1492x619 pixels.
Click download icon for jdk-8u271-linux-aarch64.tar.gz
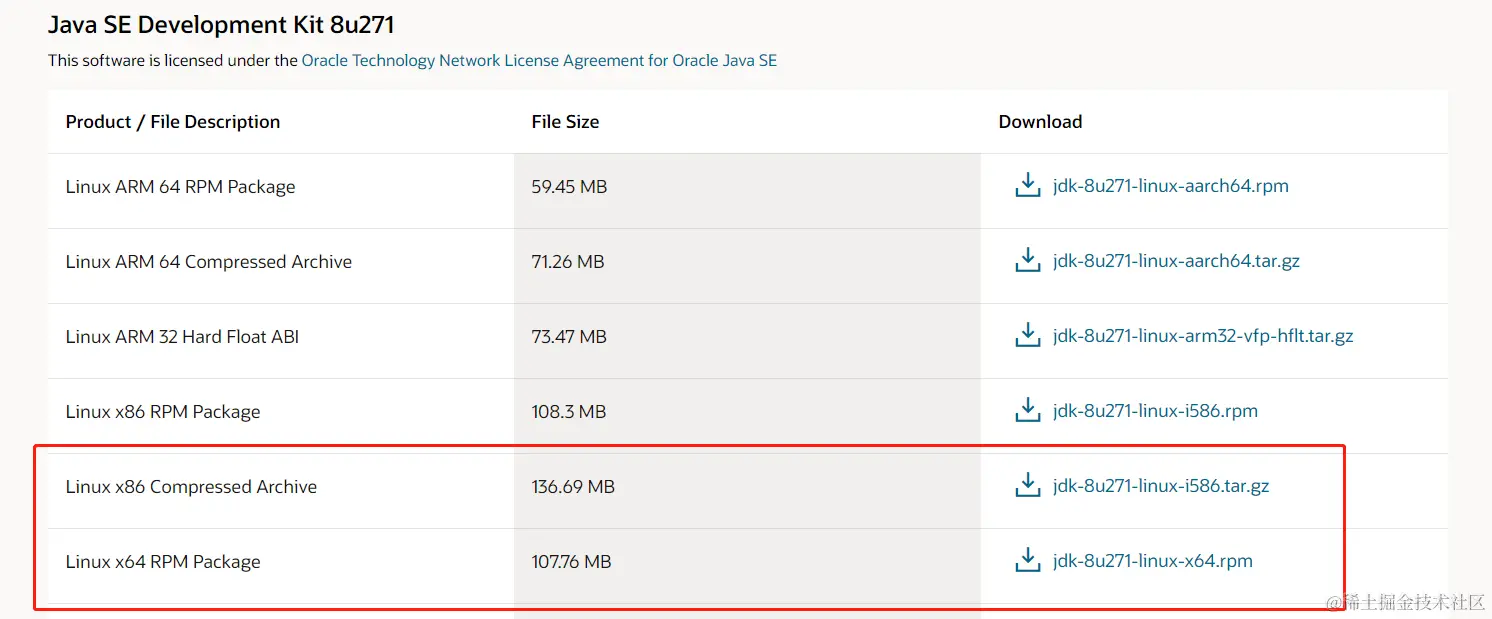(x=1028, y=261)
